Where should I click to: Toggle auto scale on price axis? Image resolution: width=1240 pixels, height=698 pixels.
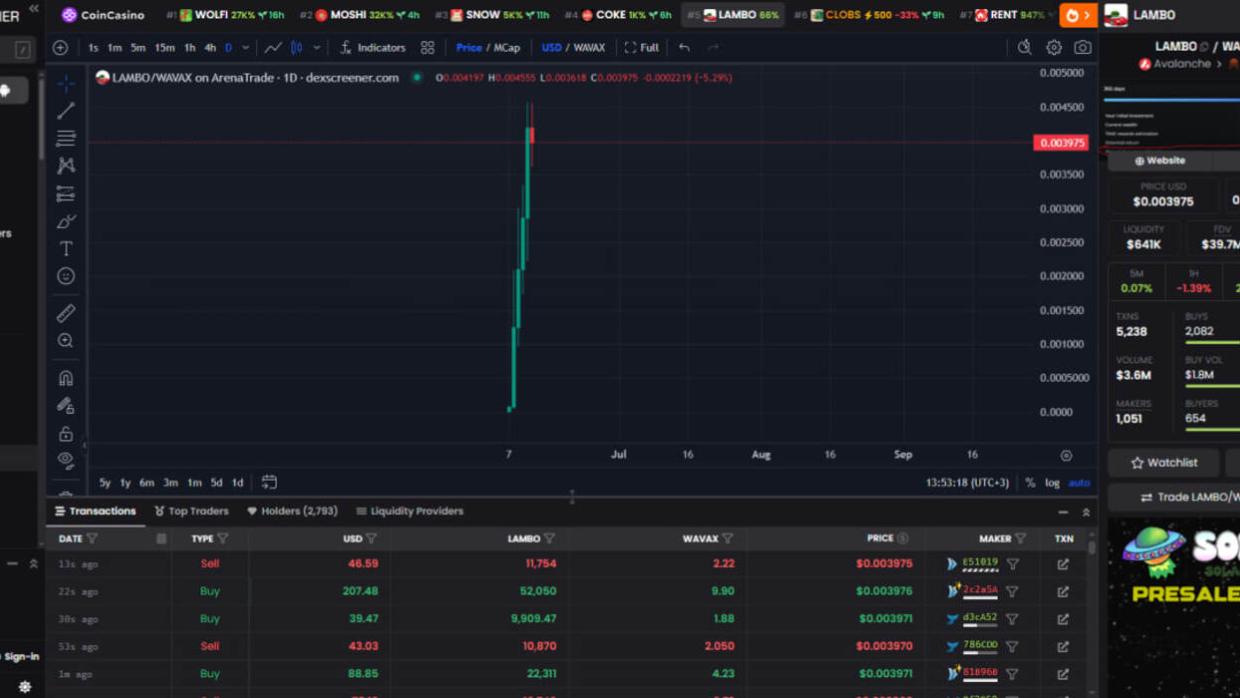(1079, 483)
